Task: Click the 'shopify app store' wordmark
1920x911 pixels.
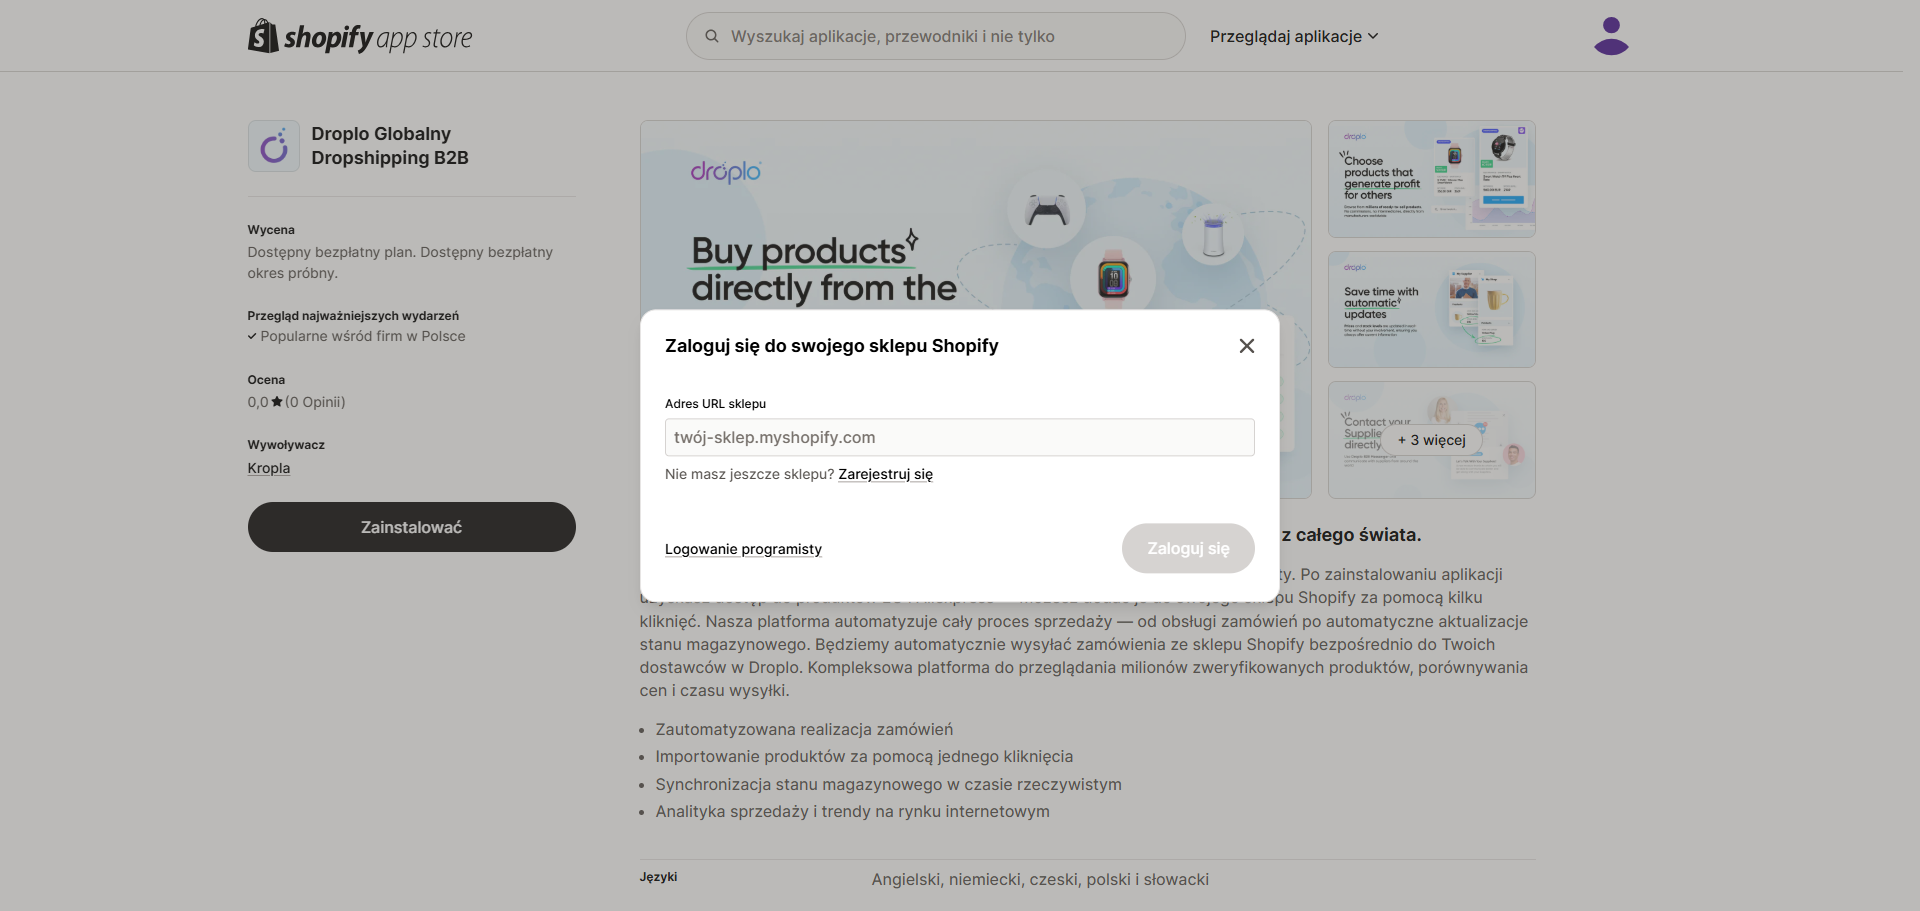Action: pyautogui.click(x=378, y=38)
